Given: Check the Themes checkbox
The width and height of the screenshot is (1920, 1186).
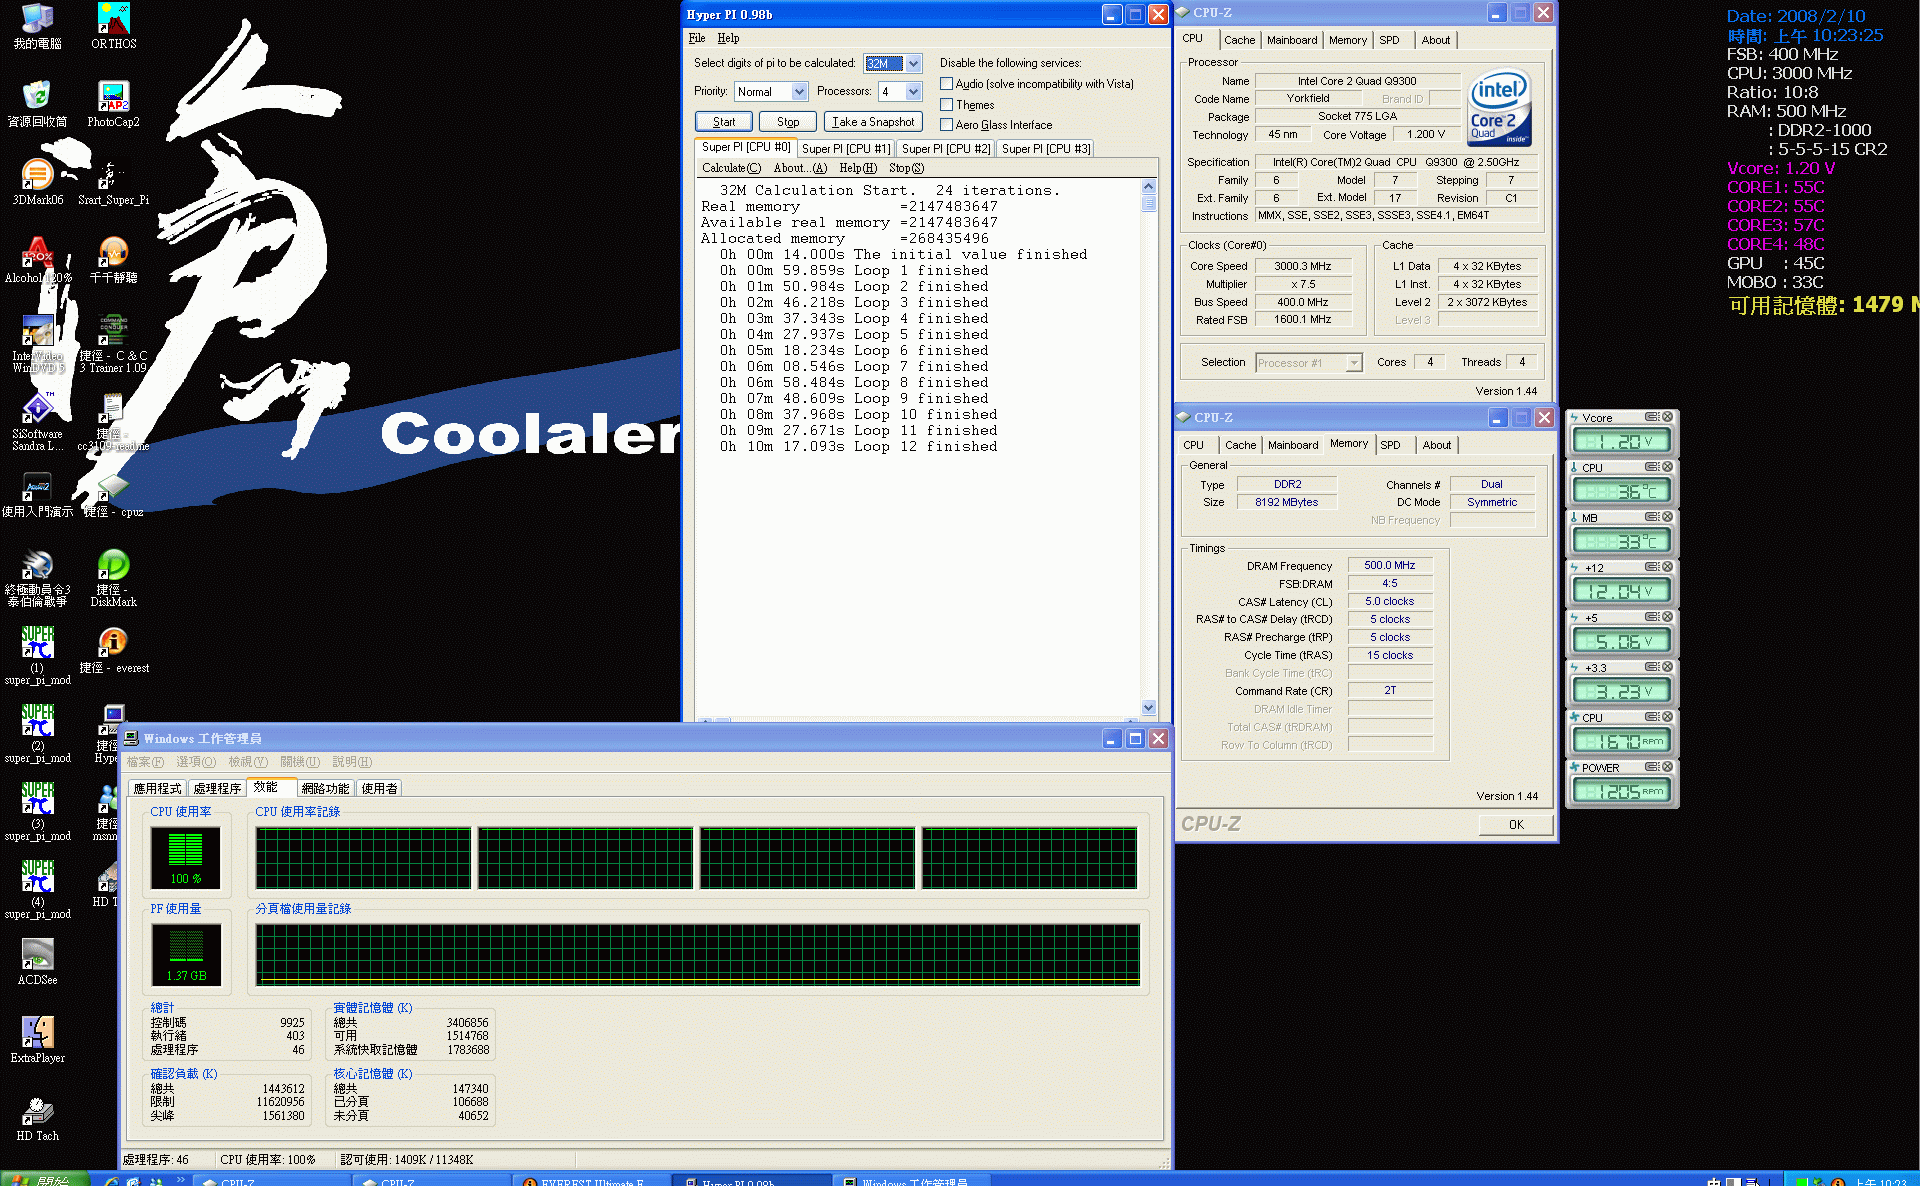Looking at the screenshot, I should point(946,105).
